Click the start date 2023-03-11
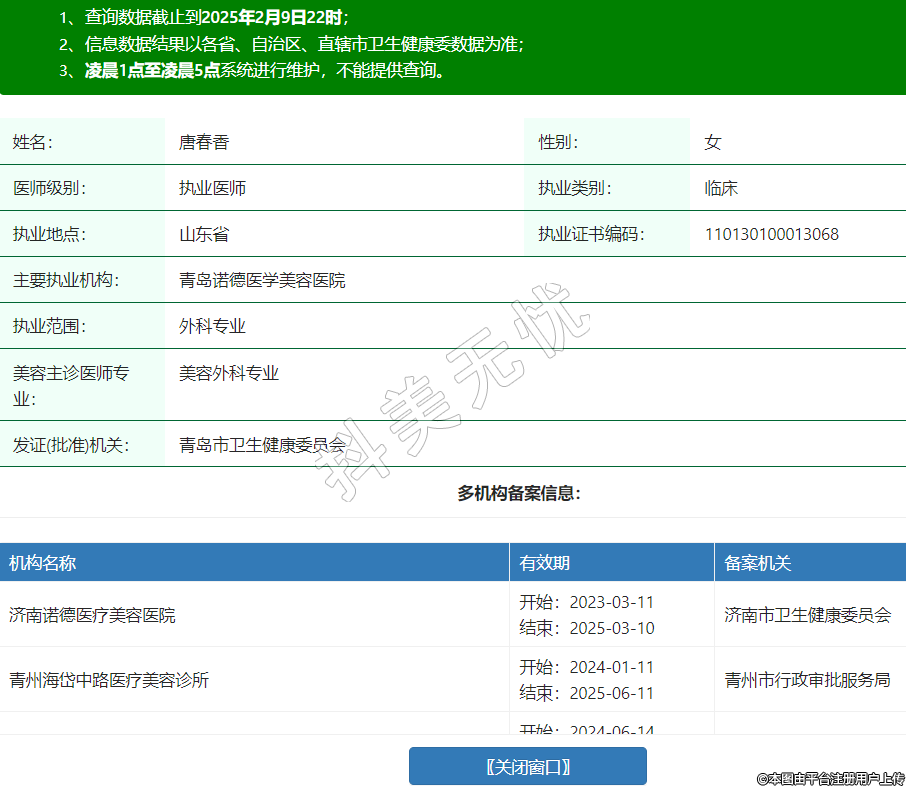The width and height of the screenshot is (906, 786). (x=611, y=602)
